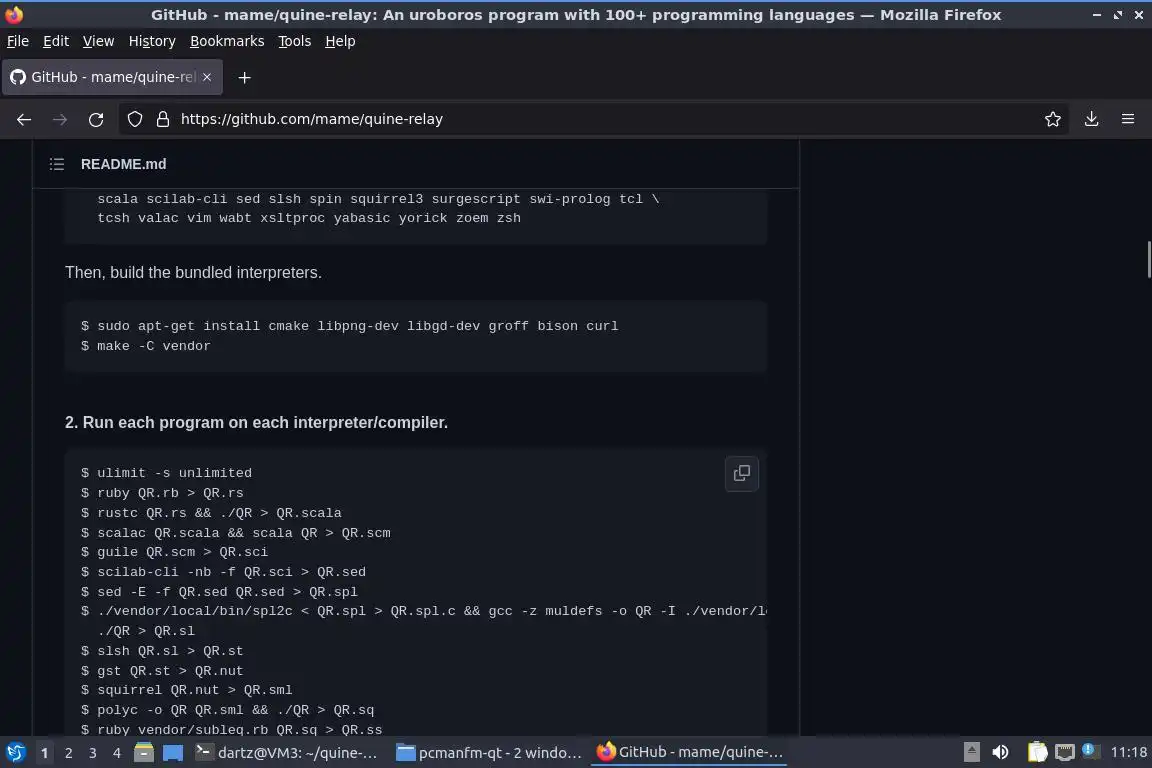Open the update notifier tray icon
The width and height of the screenshot is (1152, 768).
click(x=1090, y=751)
